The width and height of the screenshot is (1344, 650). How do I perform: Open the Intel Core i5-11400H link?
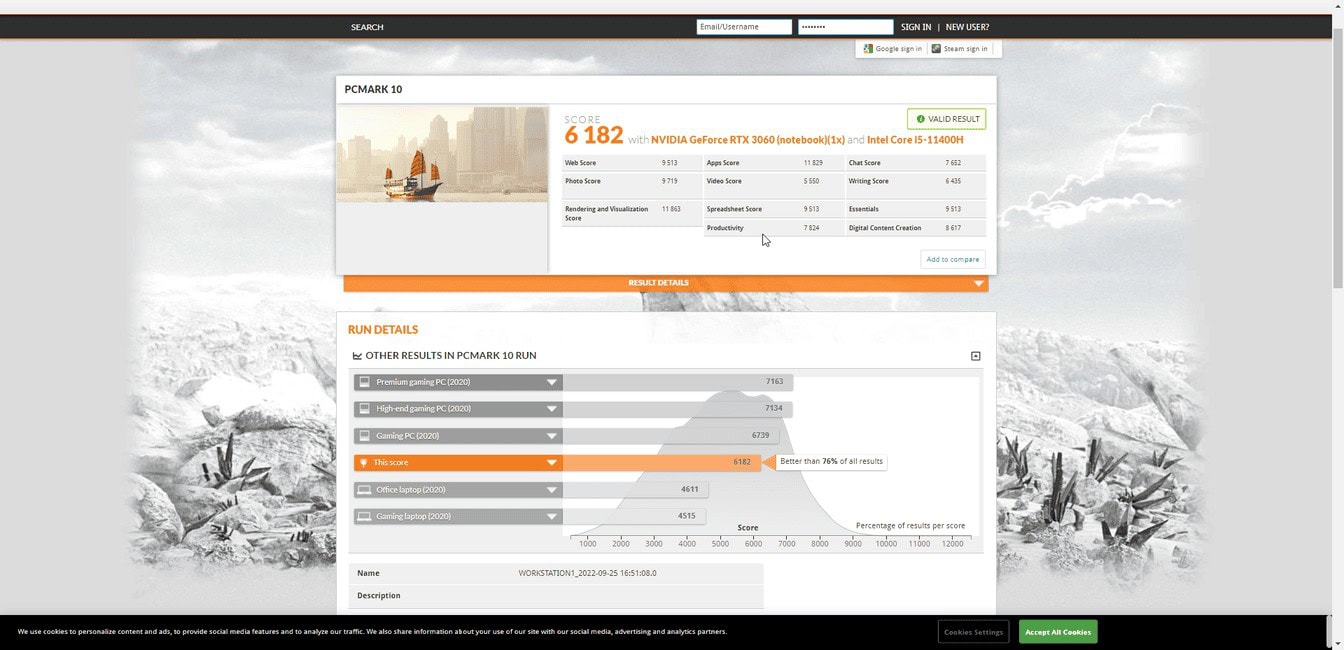click(915, 140)
